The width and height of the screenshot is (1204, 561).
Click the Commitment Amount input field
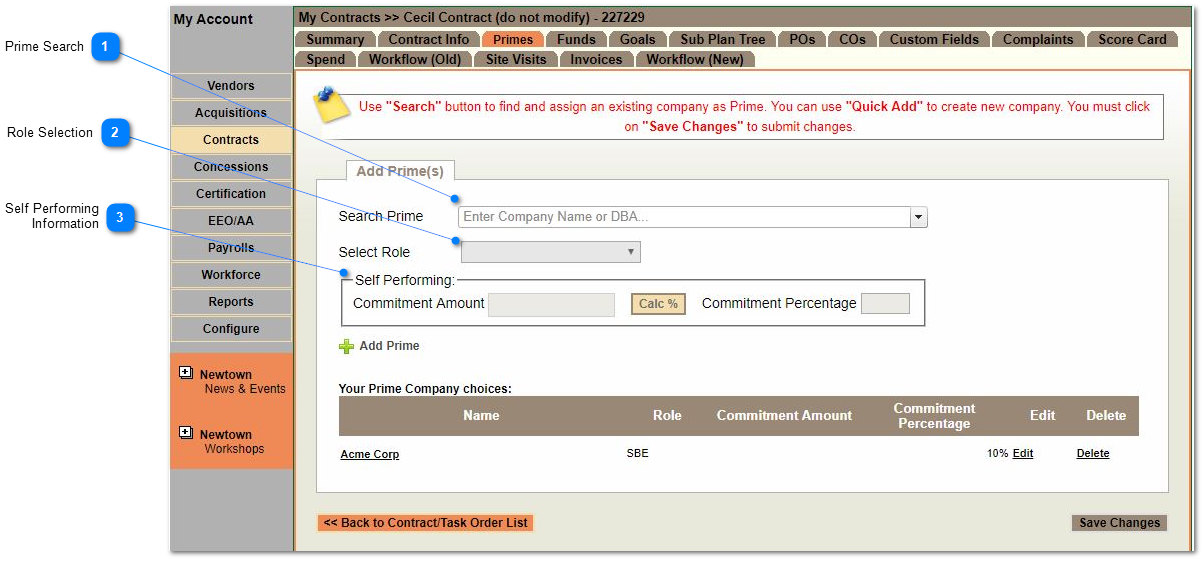pyautogui.click(x=551, y=304)
